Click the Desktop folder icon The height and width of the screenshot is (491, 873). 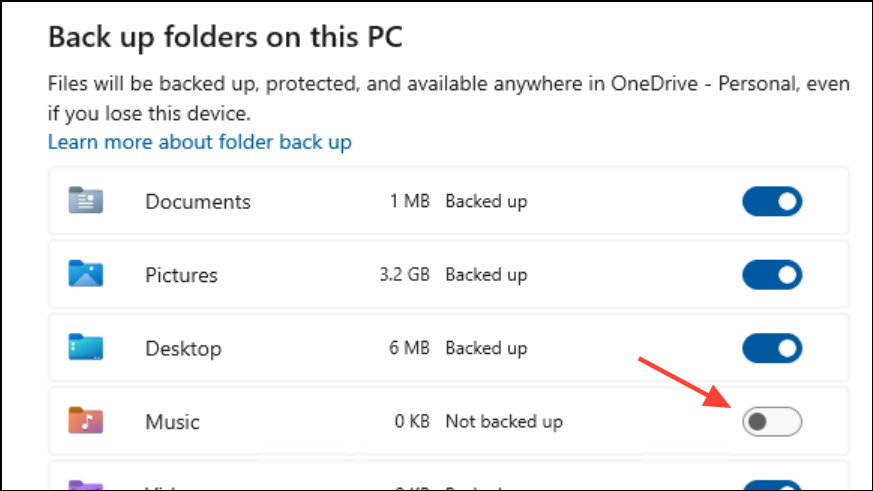coord(86,347)
